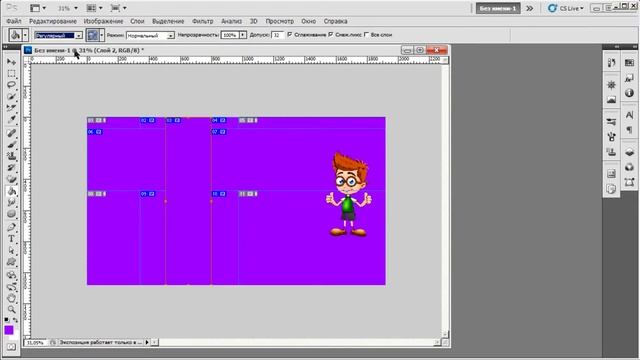
Task: Open the Clone Source stamp panel icon
Action: [611, 152]
